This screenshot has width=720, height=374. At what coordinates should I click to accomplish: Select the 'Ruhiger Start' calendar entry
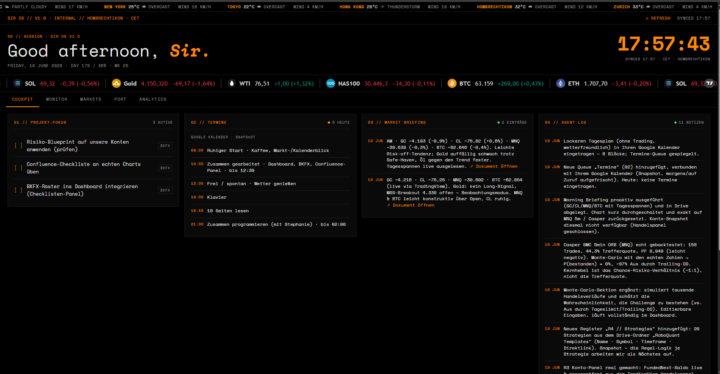point(270,151)
